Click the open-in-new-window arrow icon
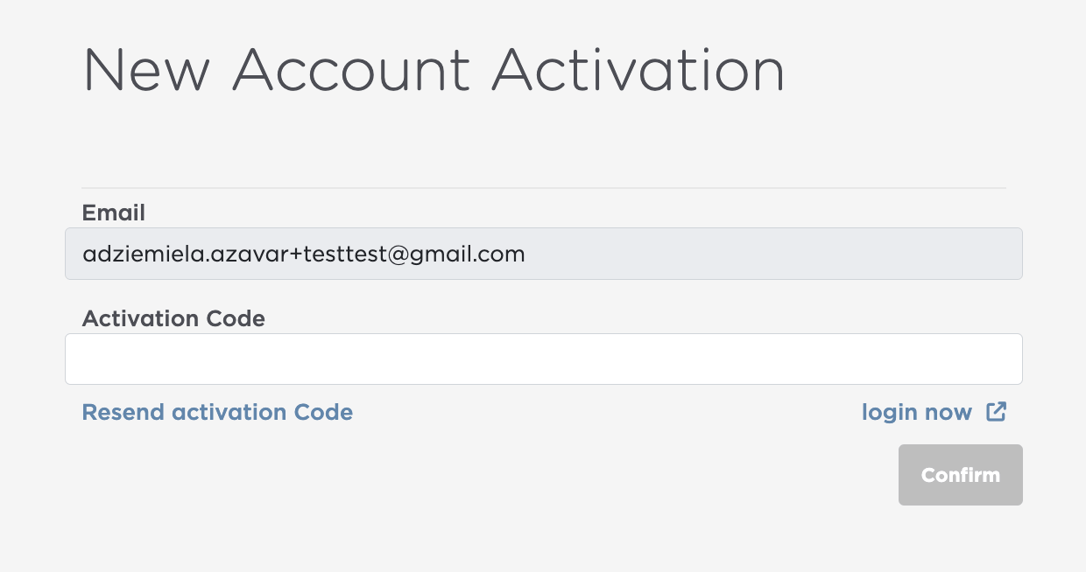 click(x=996, y=412)
